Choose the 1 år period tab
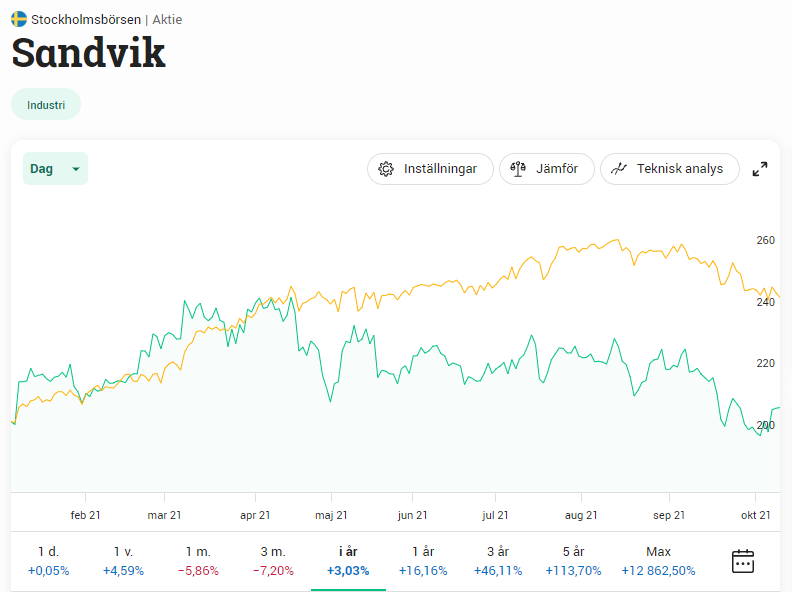 coord(423,561)
